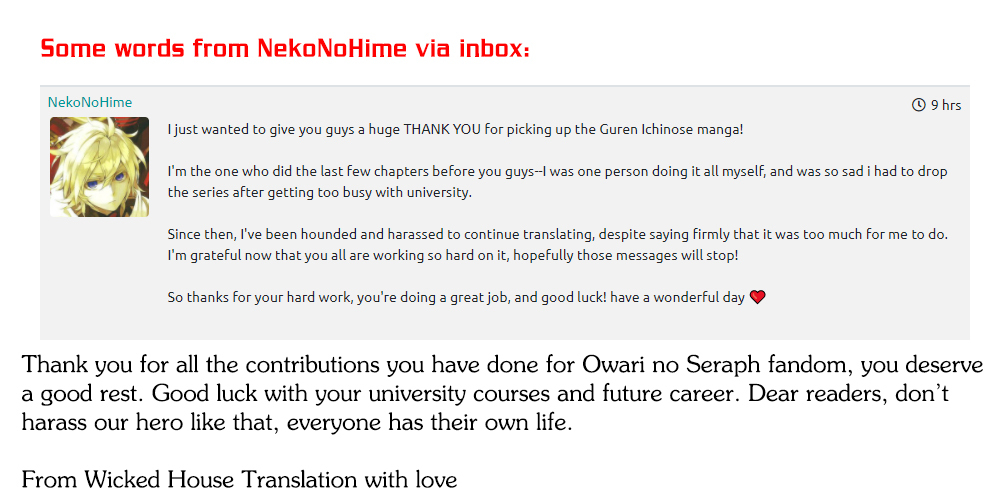Image resolution: width=1000 pixels, height=500 pixels.
Task: Click the red heading about inbox words
Action: click(285, 48)
